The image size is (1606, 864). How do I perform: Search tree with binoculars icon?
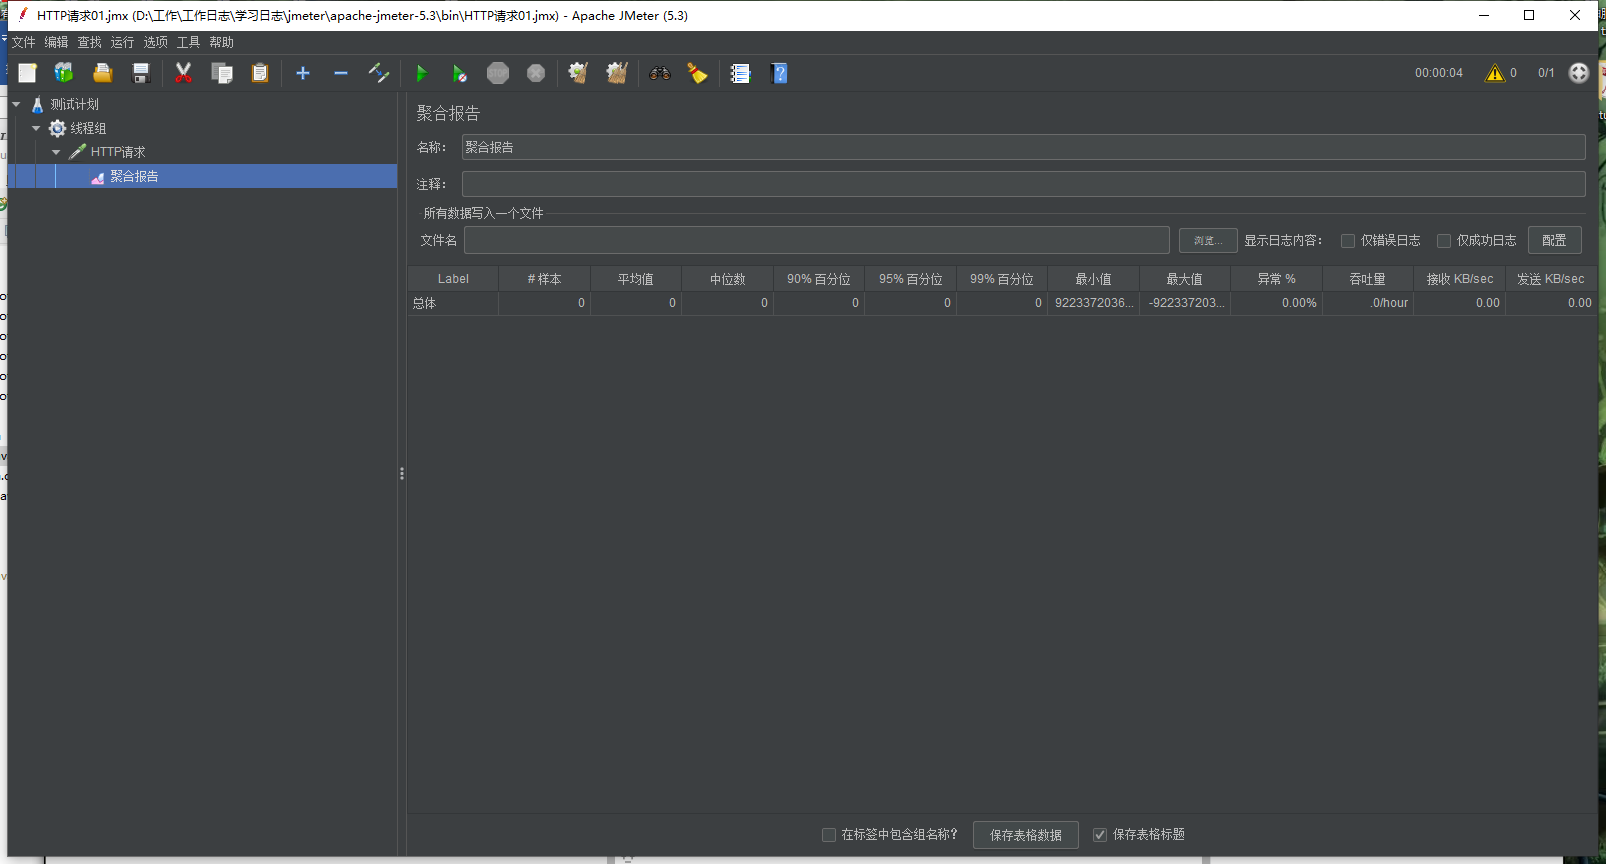pos(659,73)
